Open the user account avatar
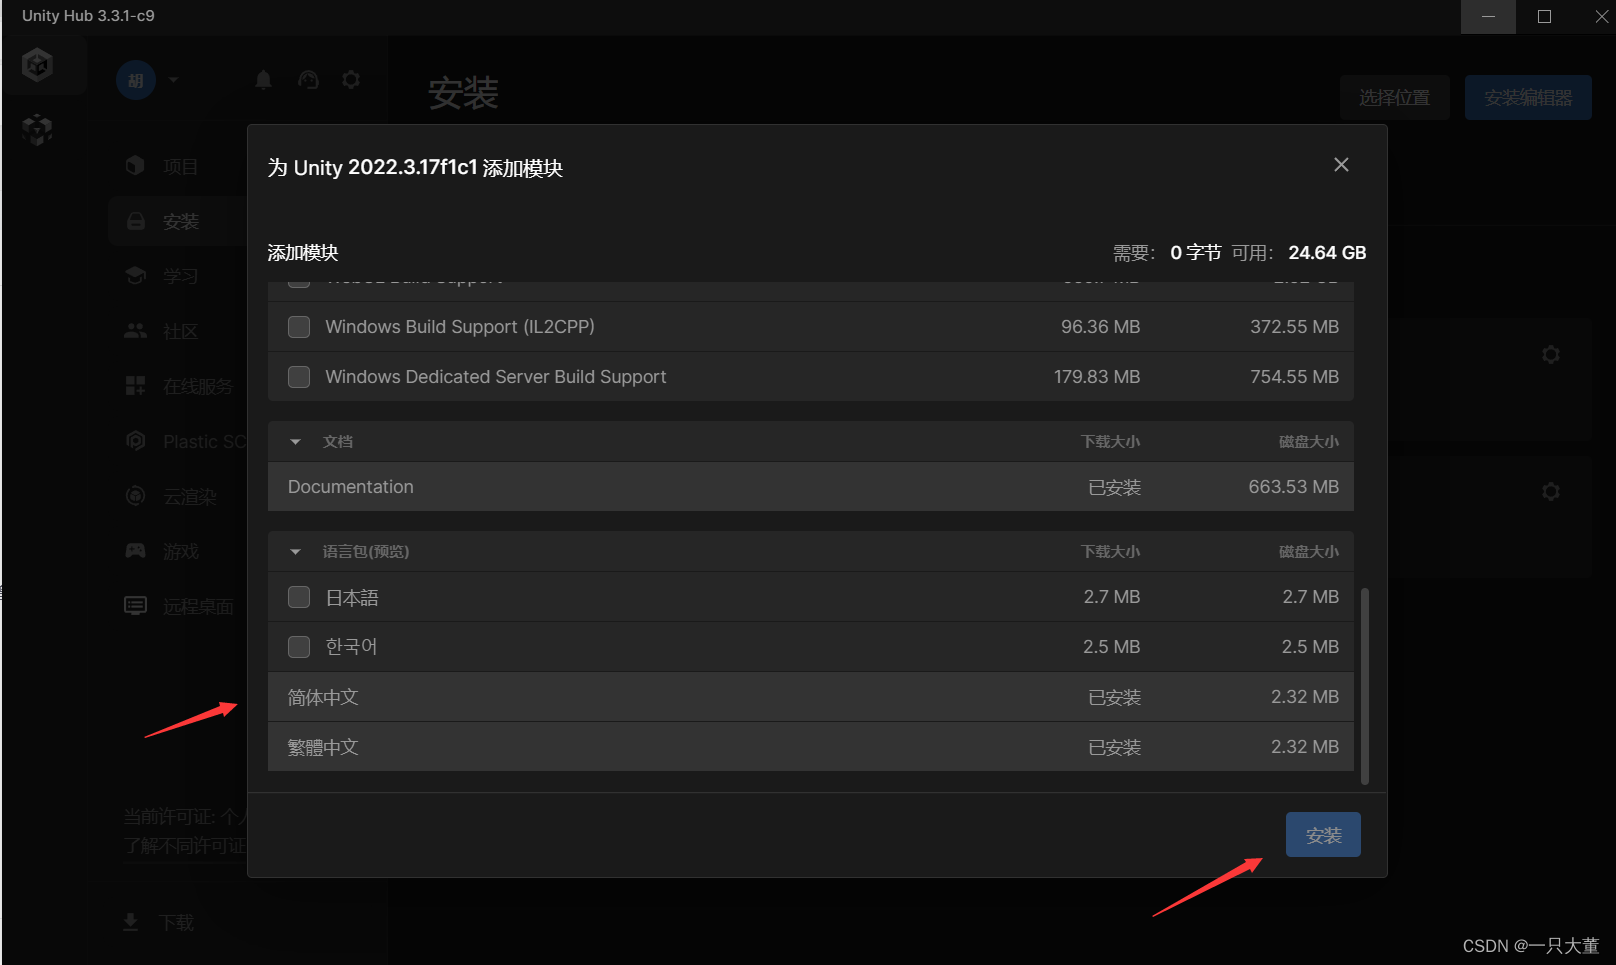1616x965 pixels. [x=136, y=80]
